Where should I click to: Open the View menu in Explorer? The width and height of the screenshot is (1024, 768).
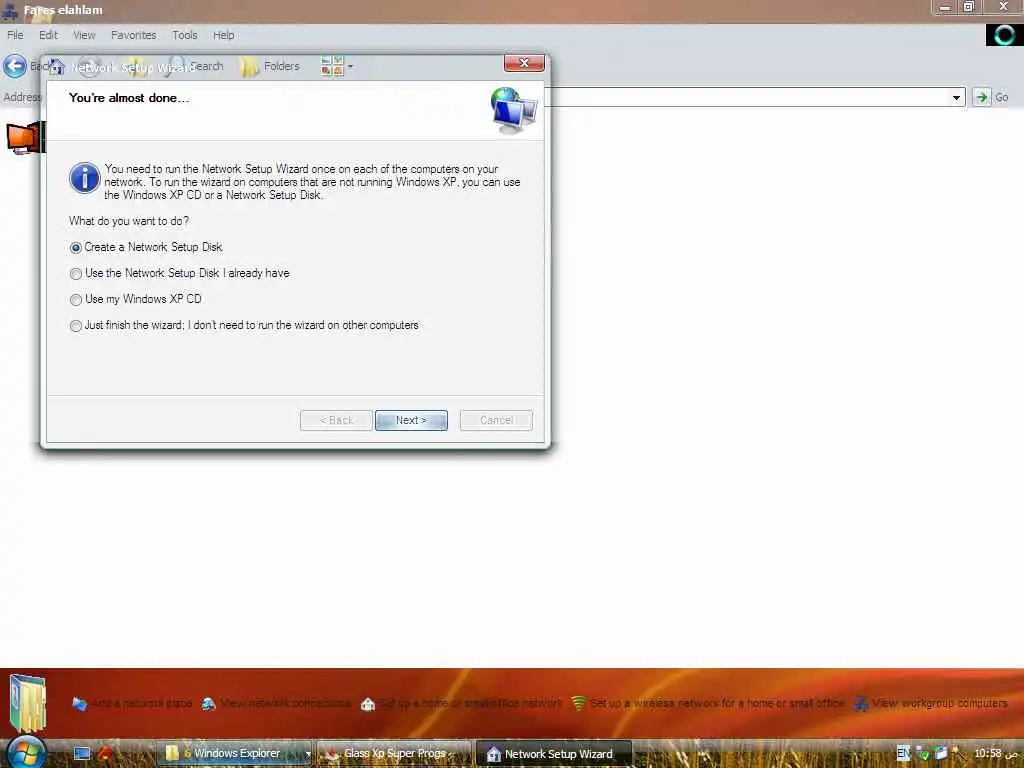(x=84, y=35)
